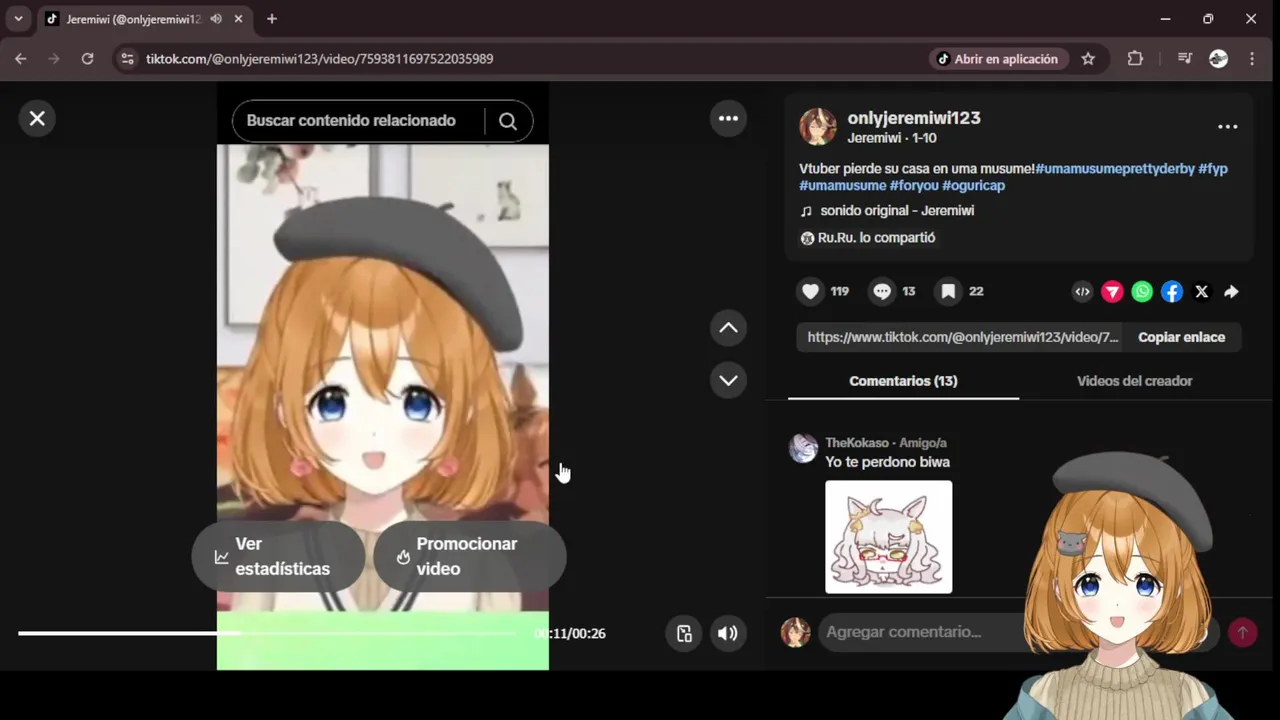Open the onlyjeremiwi123 username link
1280x720 pixels.
click(x=914, y=118)
